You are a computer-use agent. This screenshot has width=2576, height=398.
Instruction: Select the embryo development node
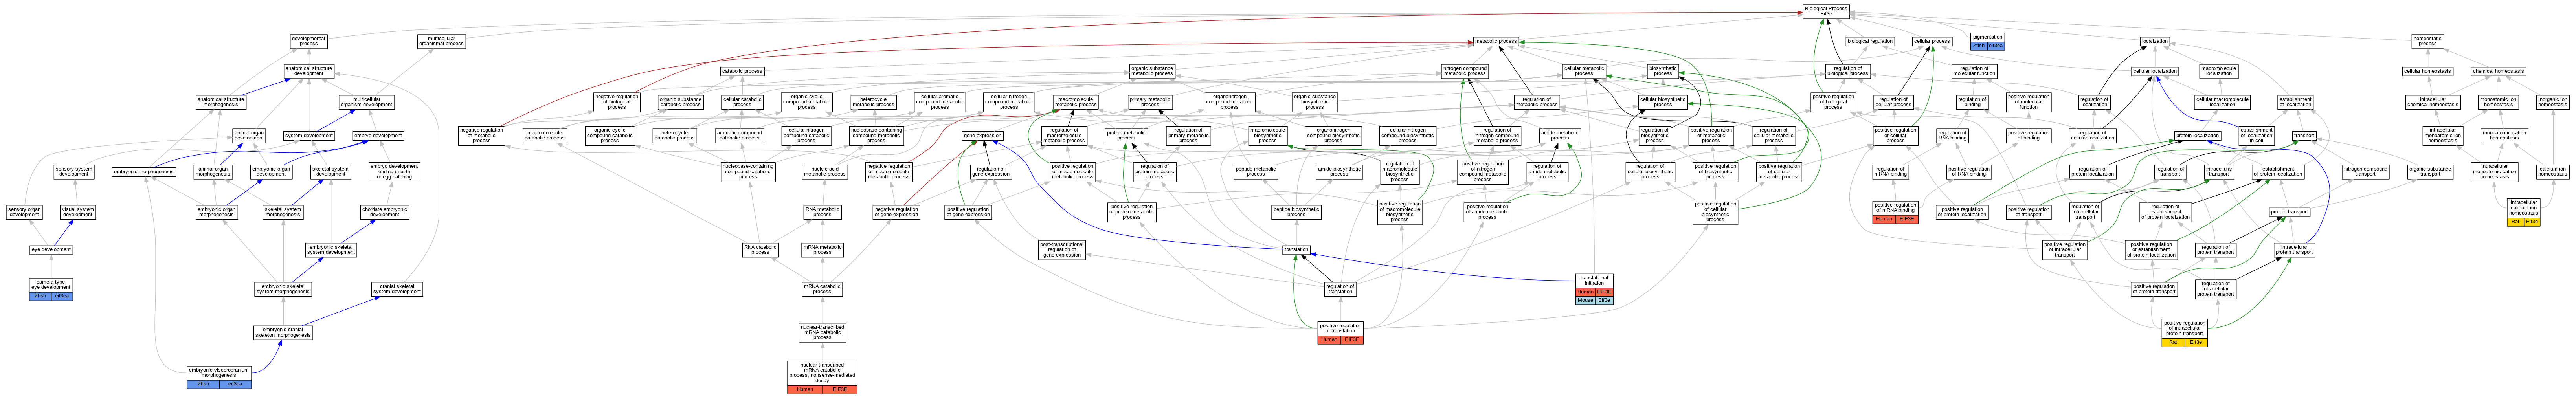(378, 136)
